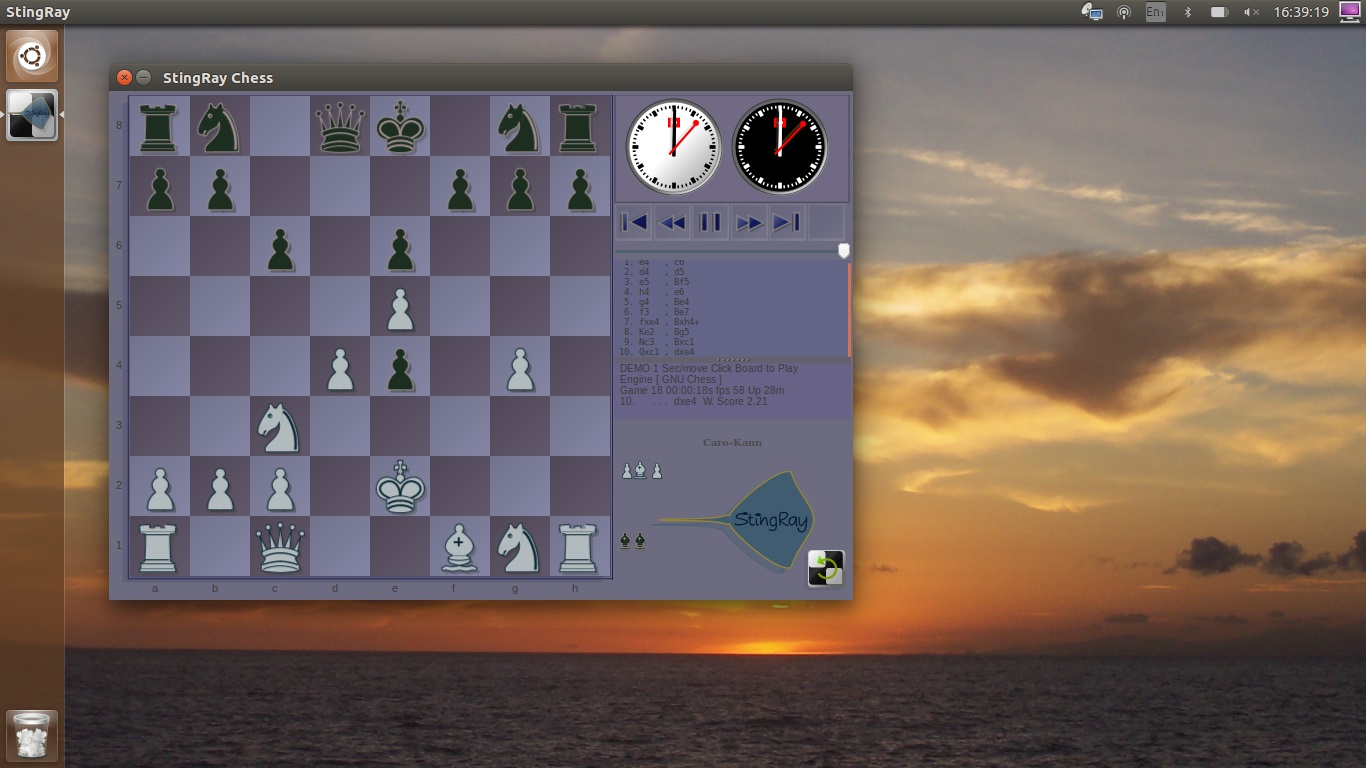Image resolution: width=1366 pixels, height=768 pixels.
Task: Pause the demo game playback
Action: click(711, 222)
